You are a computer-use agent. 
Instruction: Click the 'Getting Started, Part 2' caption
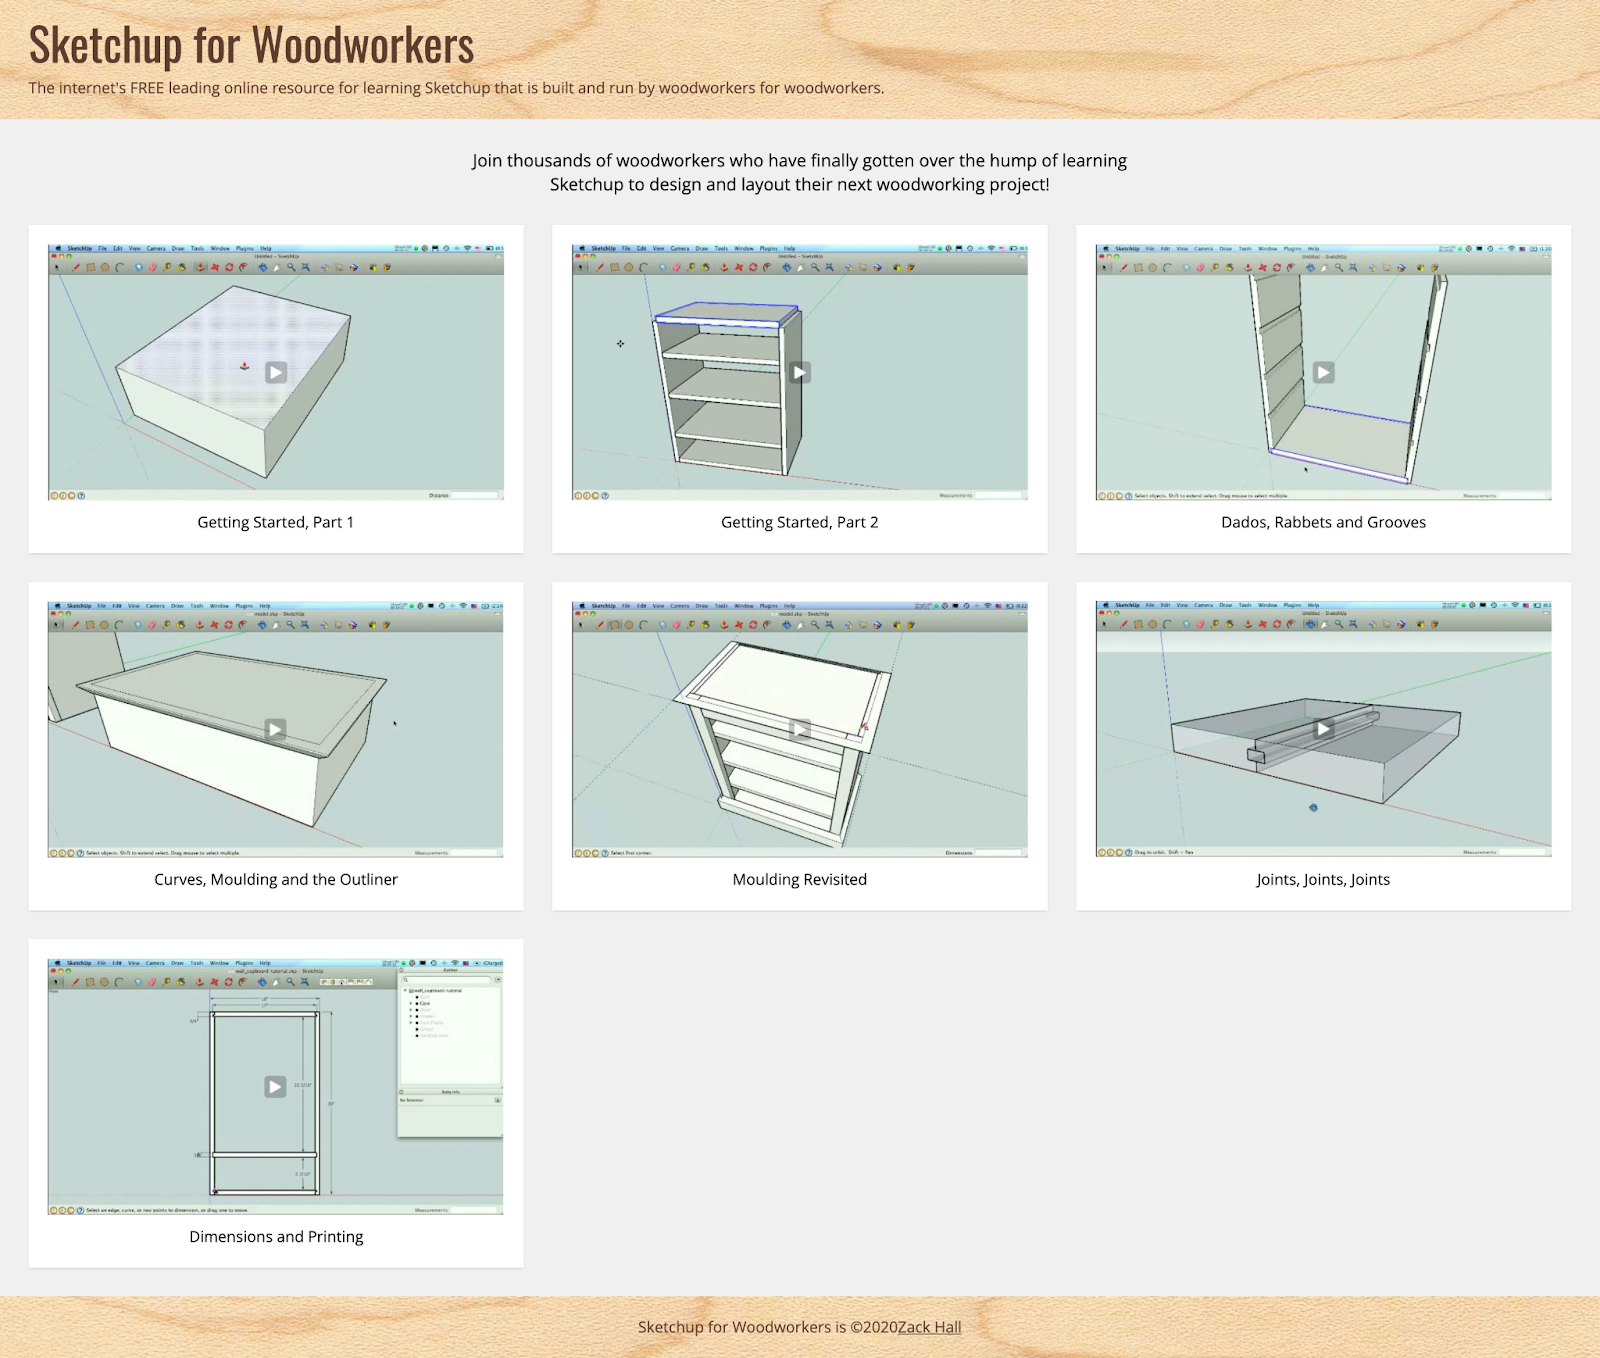coord(800,522)
